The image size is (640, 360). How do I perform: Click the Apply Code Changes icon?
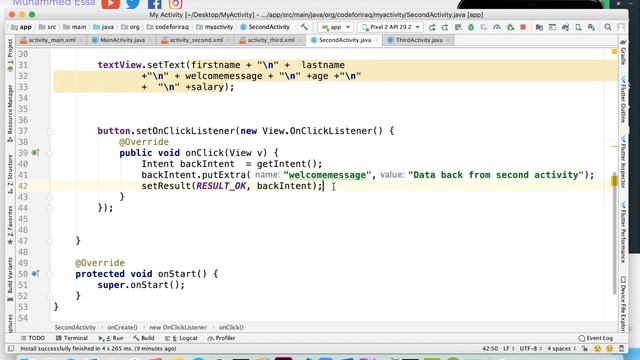click(x=458, y=27)
